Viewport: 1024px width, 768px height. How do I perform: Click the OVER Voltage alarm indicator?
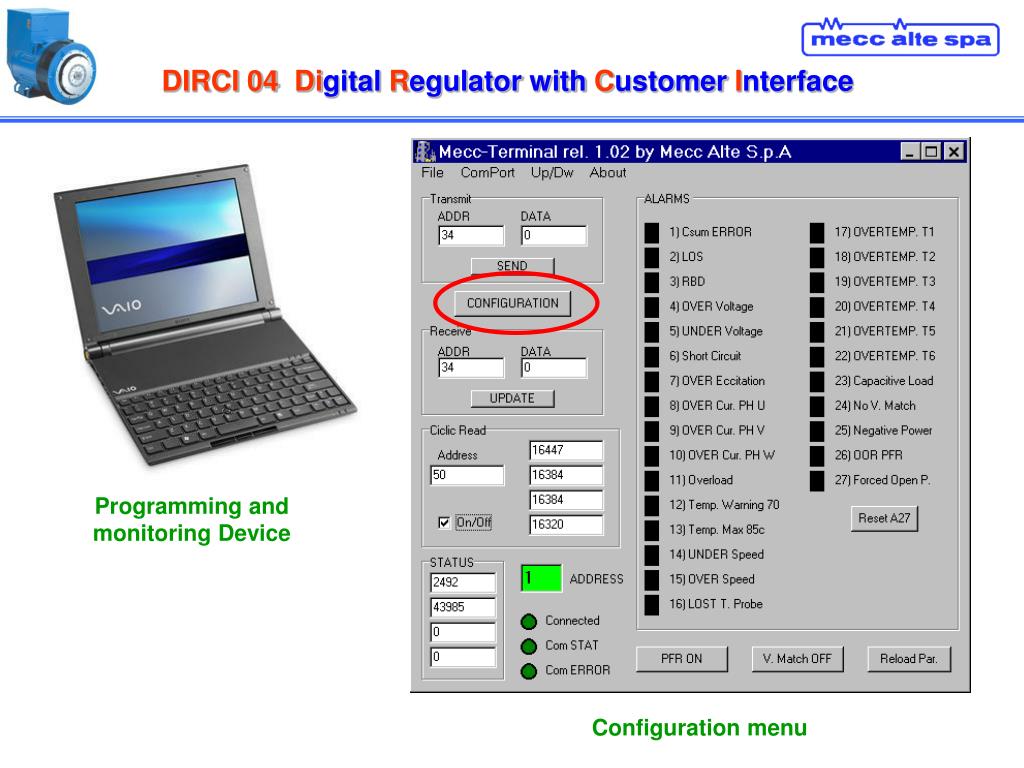point(652,307)
